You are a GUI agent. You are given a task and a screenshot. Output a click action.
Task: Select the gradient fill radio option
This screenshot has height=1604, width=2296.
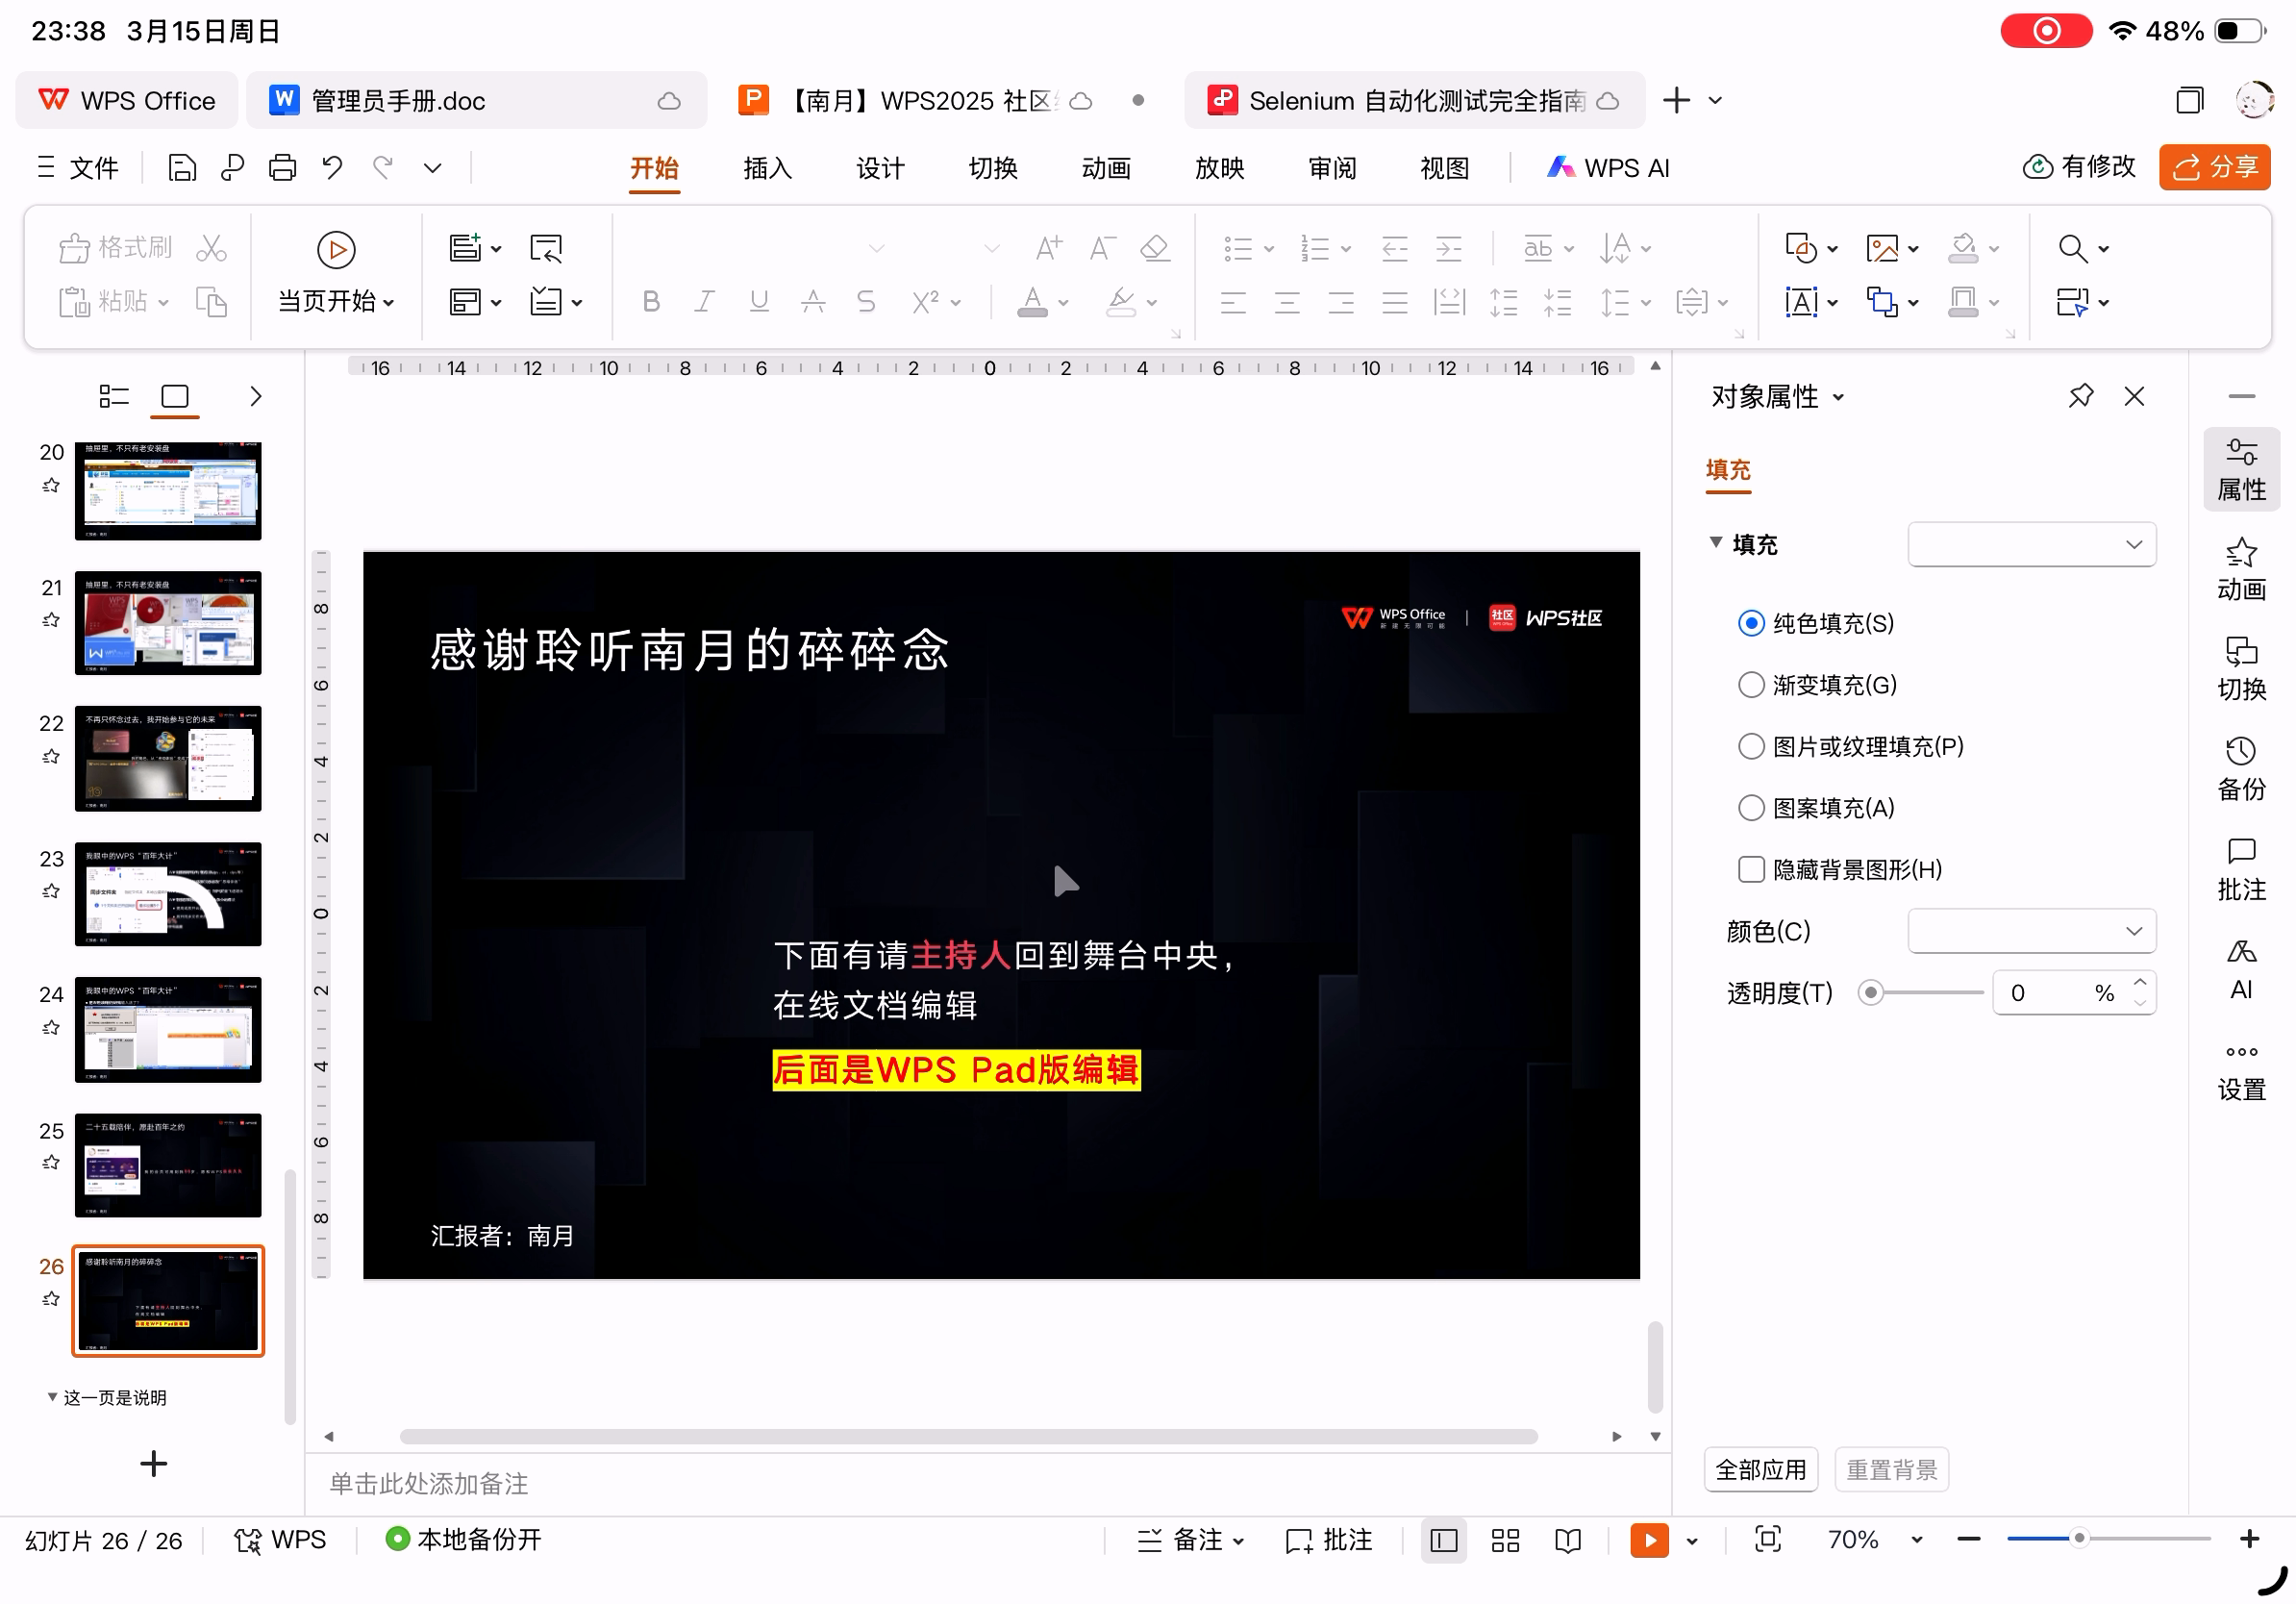pyautogui.click(x=1750, y=685)
